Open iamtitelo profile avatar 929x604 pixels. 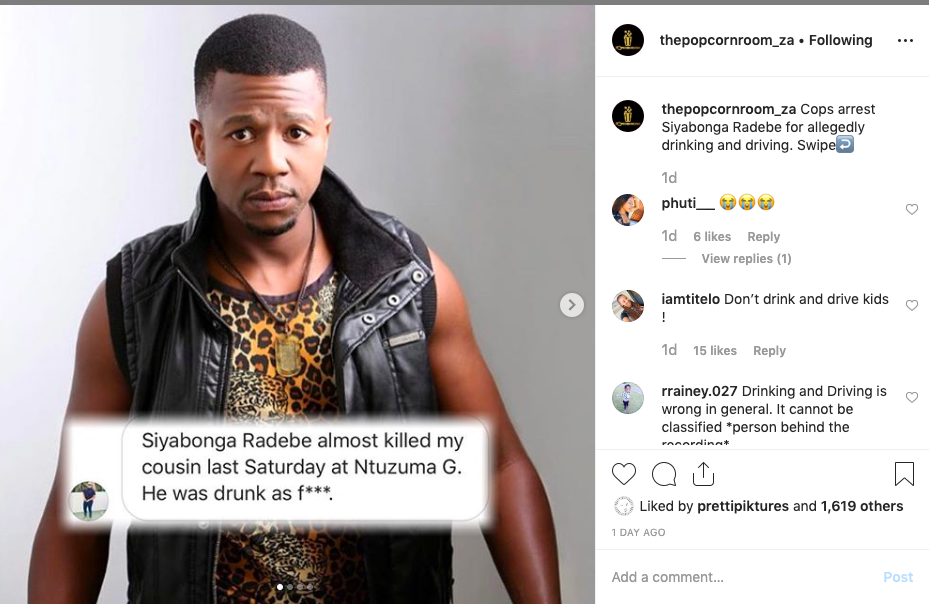coord(628,306)
